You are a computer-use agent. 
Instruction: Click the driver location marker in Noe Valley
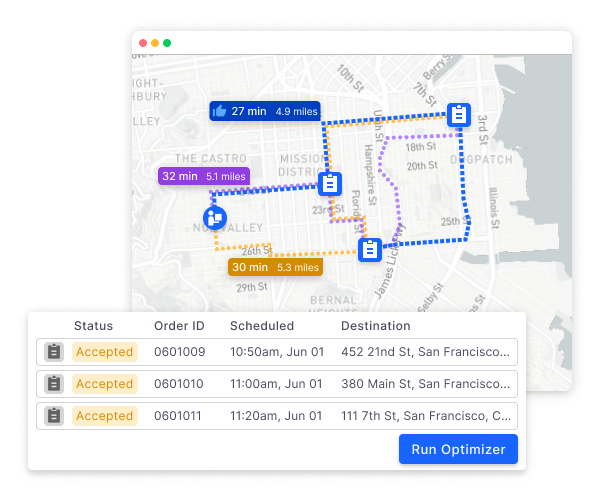click(214, 217)
